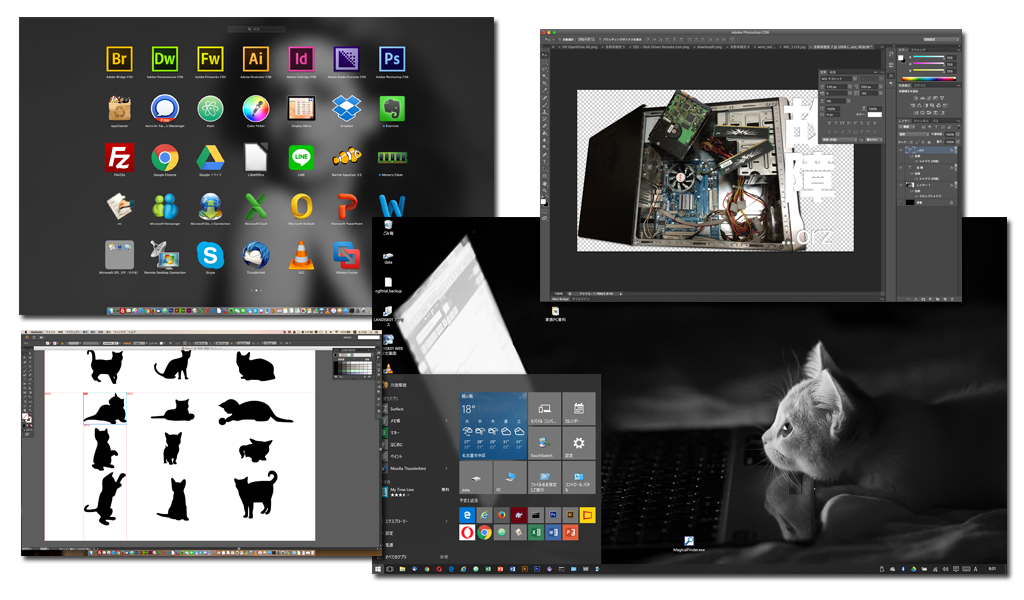Switch to the IMG_1129.jpg document tab

click(x=795, y=47)
